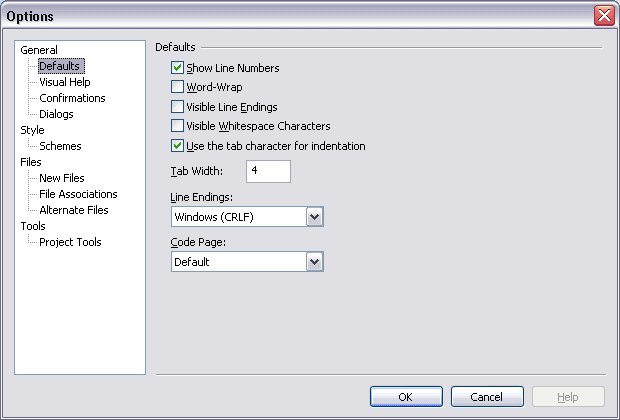This screenshot has width=620, height=420.
Task: Close the Options dialog window
Action: [603, 16]
